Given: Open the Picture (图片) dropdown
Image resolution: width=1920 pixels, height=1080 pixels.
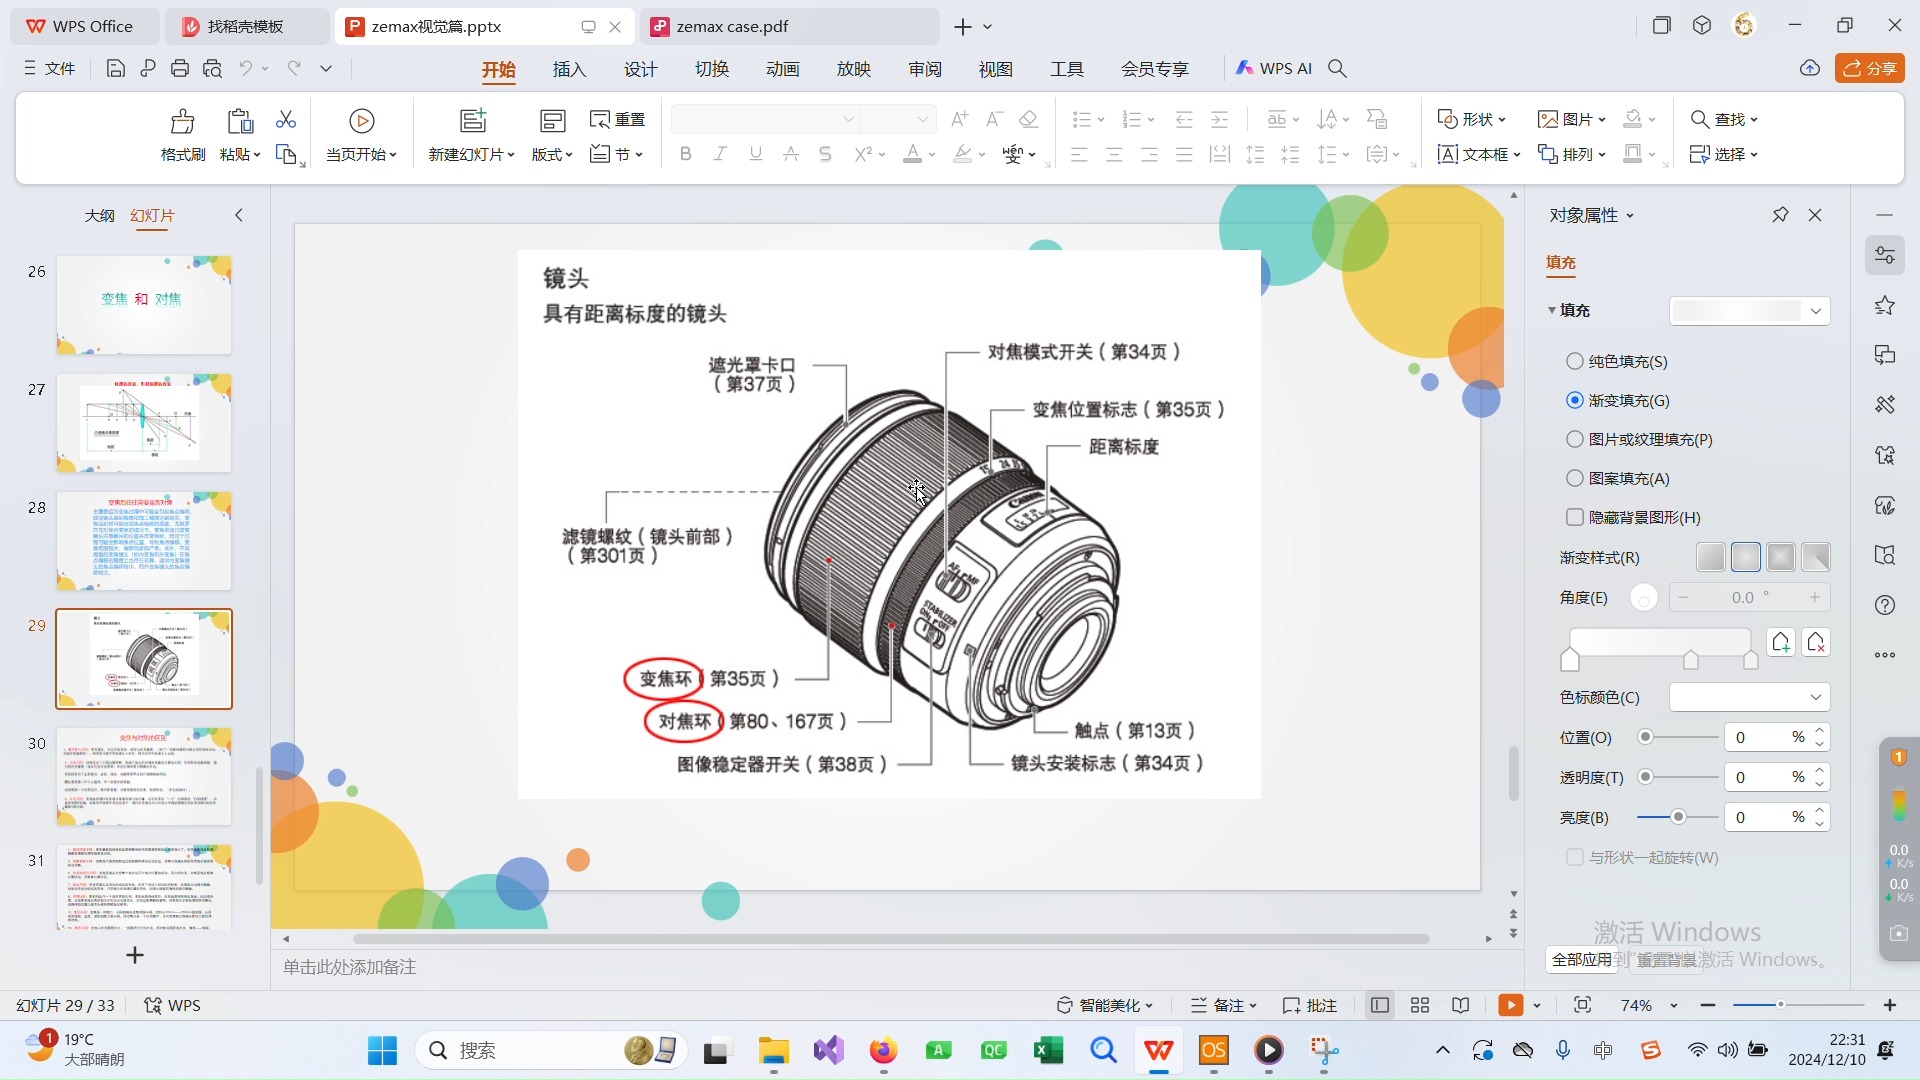Looking at the screenshot, I should [1571, 119].
